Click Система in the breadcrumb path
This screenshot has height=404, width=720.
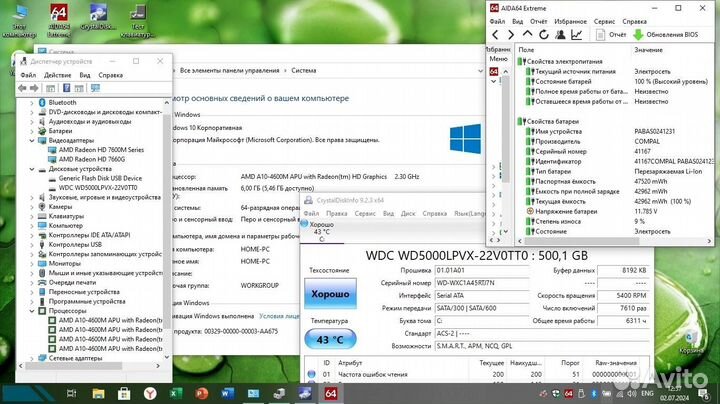tap(304, 71)
